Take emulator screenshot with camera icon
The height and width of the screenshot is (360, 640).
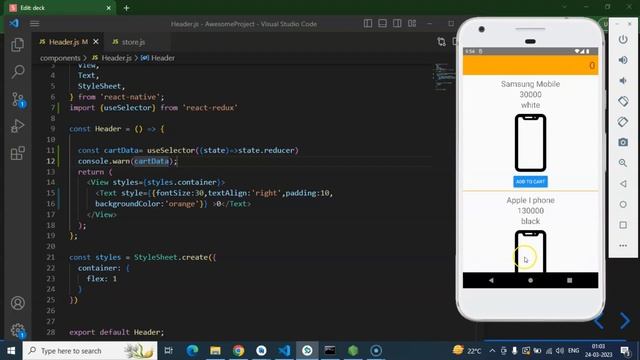[x=623, y=142]
